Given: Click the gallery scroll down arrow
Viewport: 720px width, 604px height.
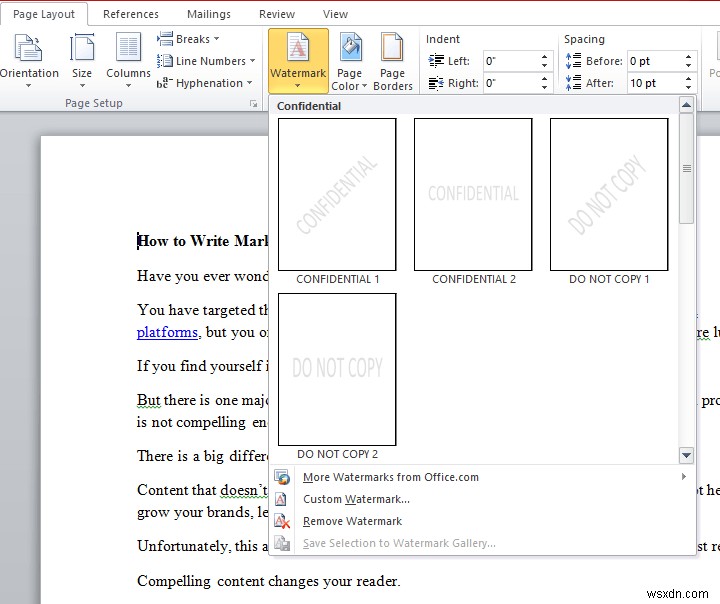Looking at the screenshot, I should (686, 456).
